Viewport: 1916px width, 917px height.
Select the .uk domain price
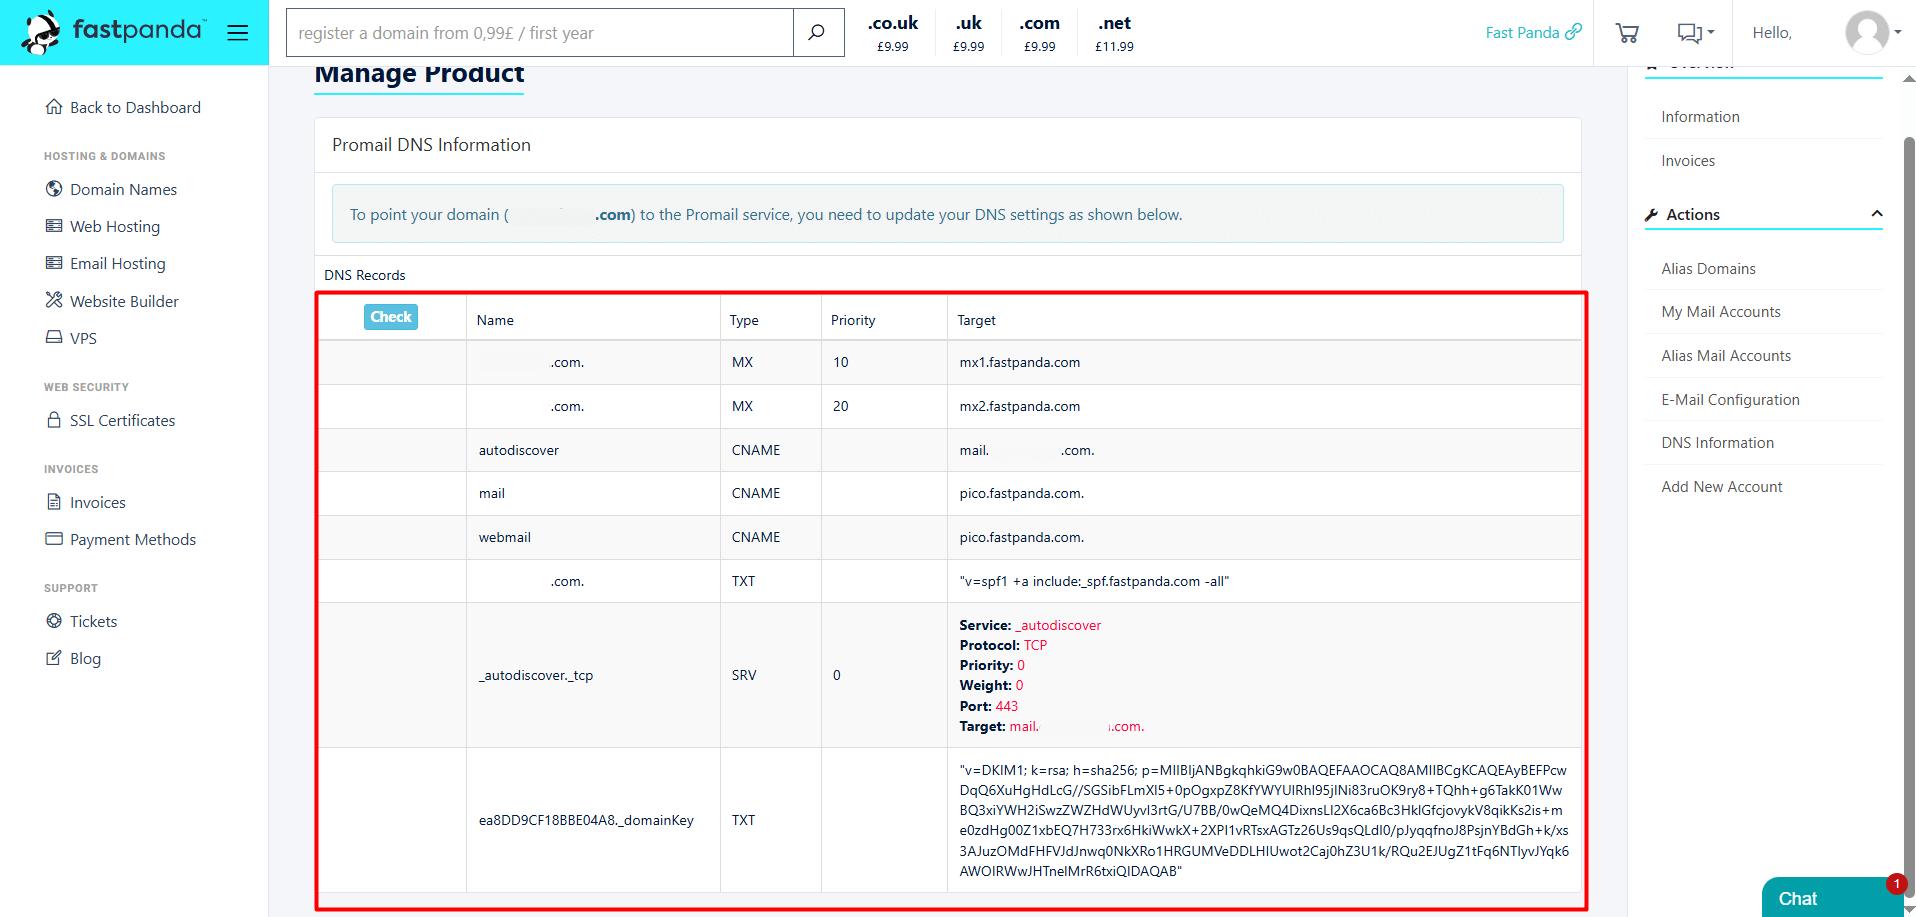[x=968, y=33]
